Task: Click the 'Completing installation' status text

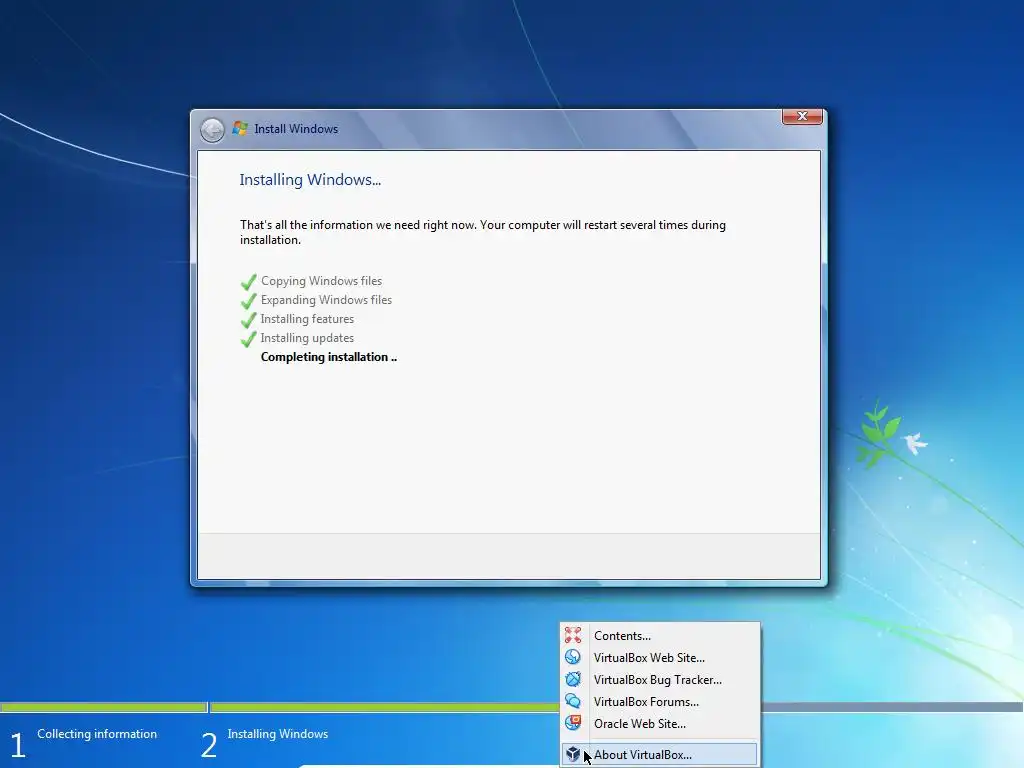Action: pyautogui.click(x=328, y=357)
